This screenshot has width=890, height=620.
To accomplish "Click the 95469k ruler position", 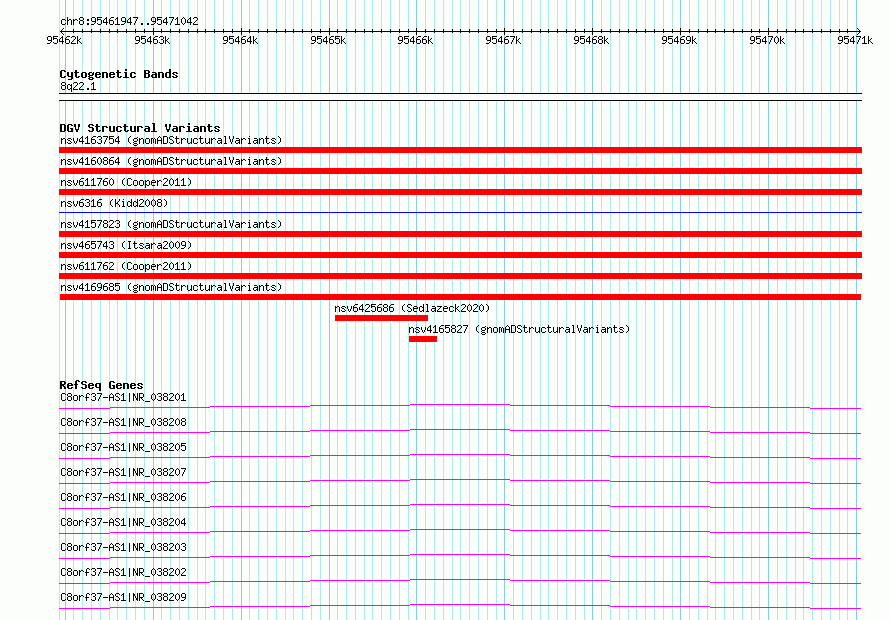I will pos(679,40).
